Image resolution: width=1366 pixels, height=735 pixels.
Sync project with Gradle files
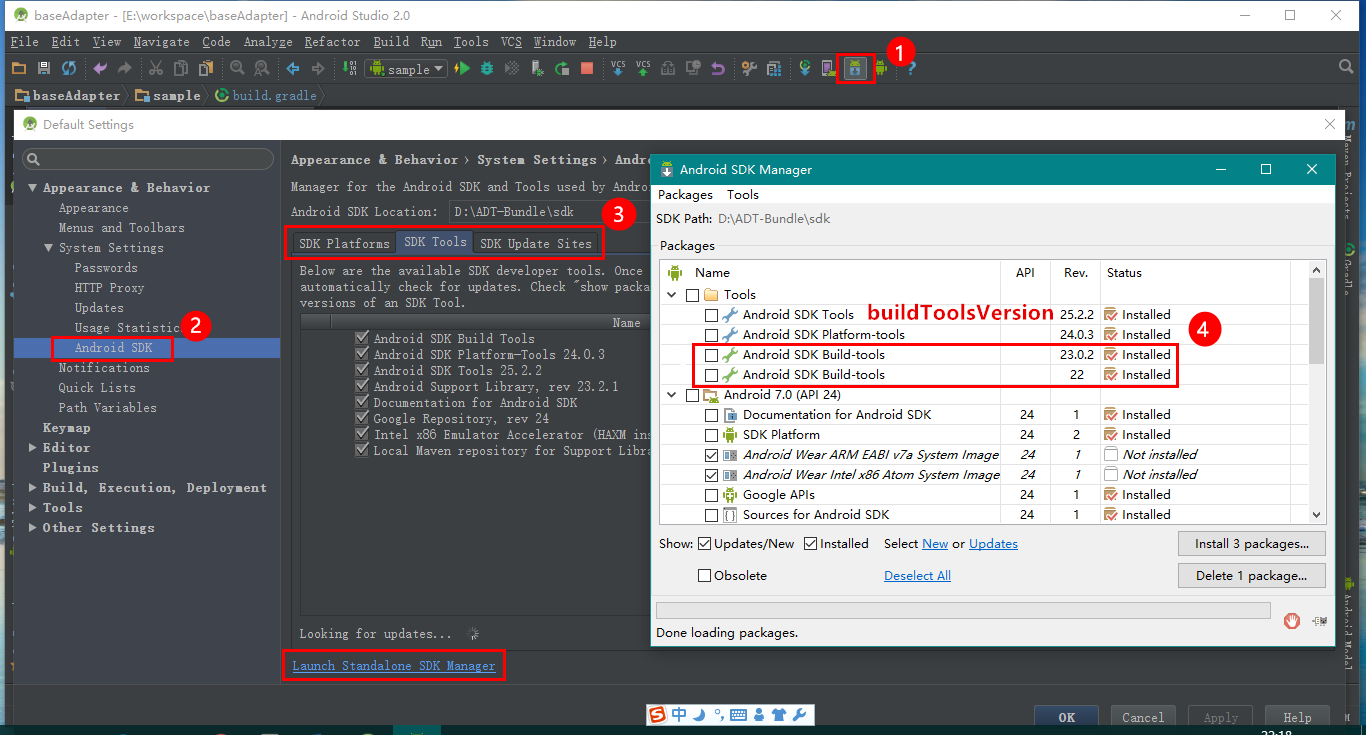(805, 68)
